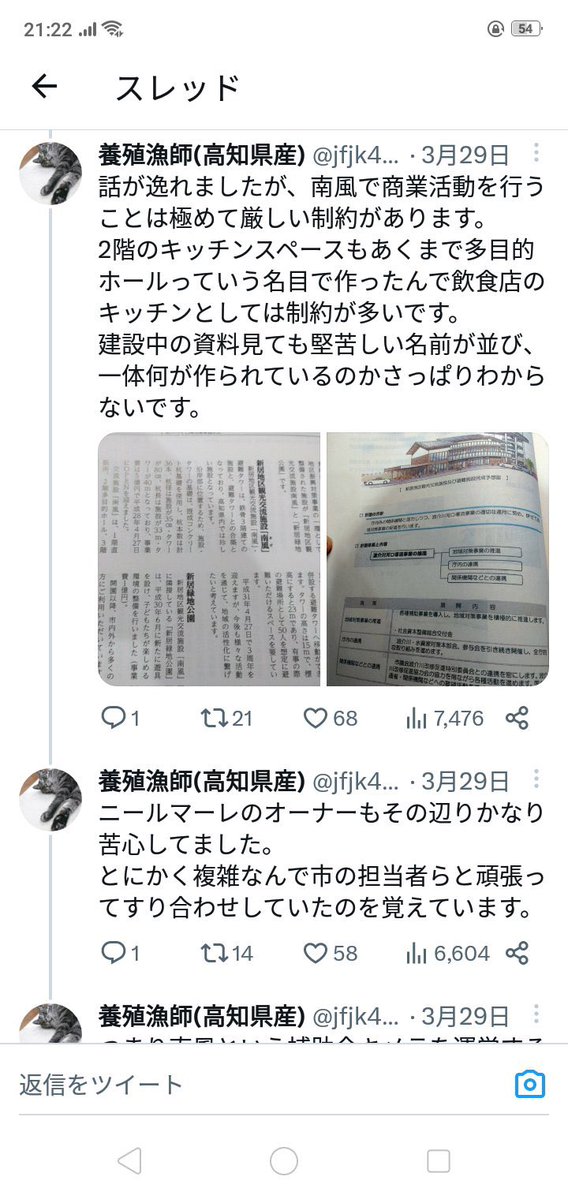
Task: Open more options on first tweet
Action: (537, 154)
